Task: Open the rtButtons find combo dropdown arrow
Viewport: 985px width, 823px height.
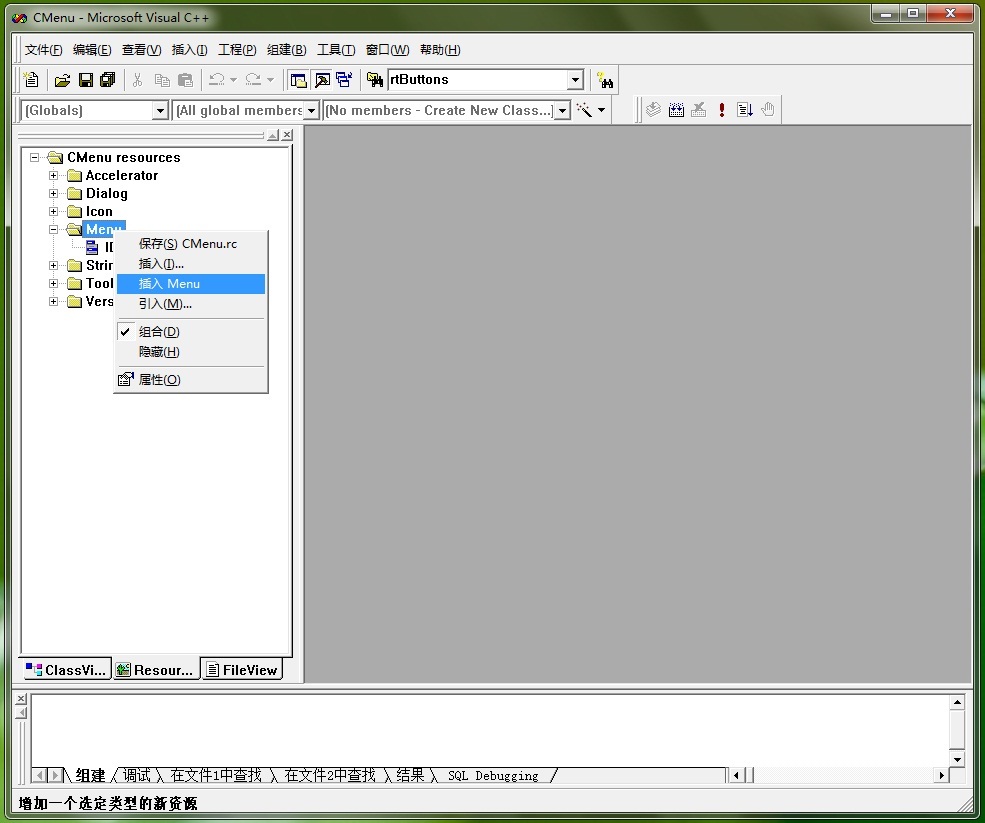Action: pyautogui.click(x=575, y=80)
